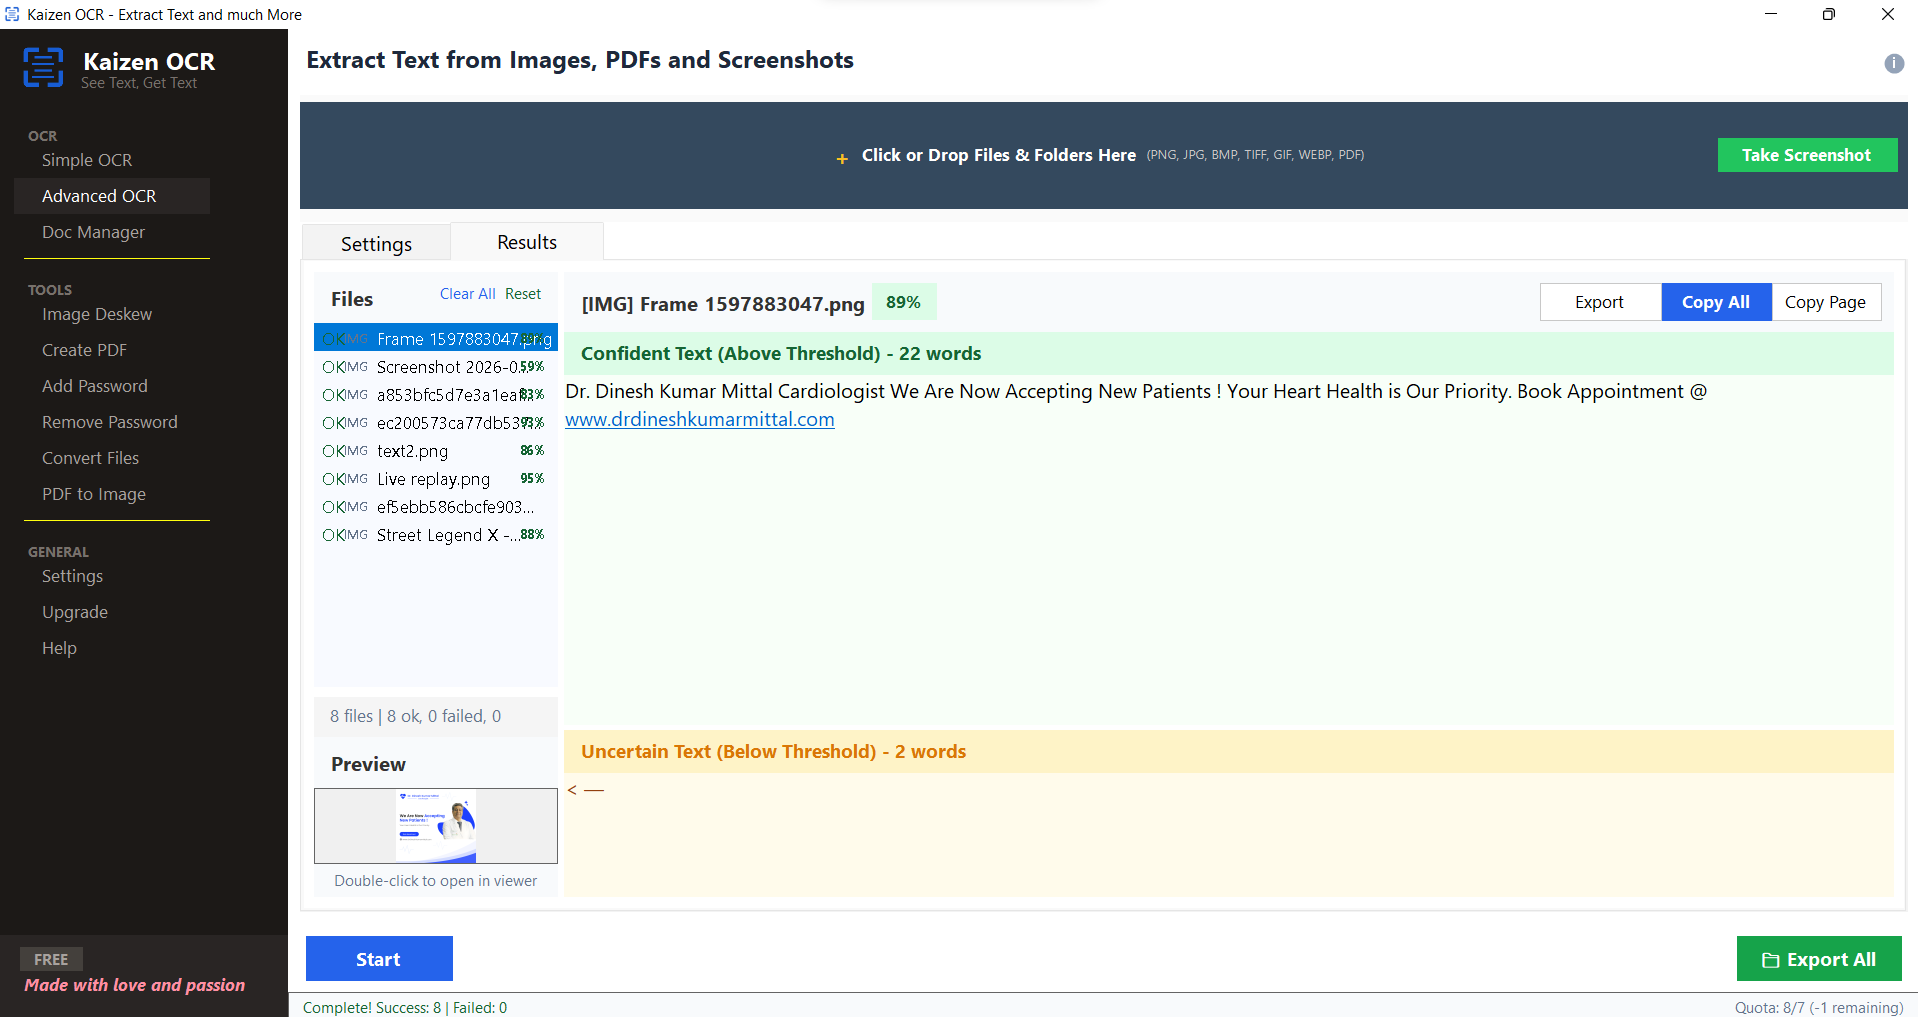Switch to the Settings tab
The image size is (1918, 1017).
click(x=375, y=242)
